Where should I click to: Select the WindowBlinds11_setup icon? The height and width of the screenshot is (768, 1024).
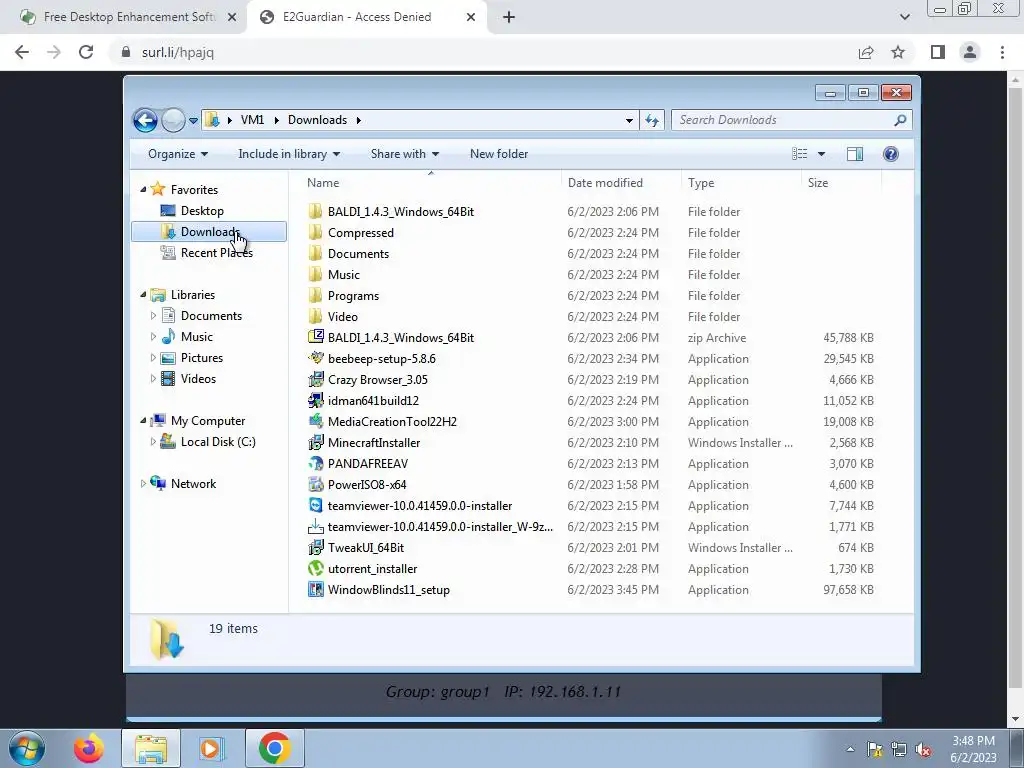tap(315, 590)
